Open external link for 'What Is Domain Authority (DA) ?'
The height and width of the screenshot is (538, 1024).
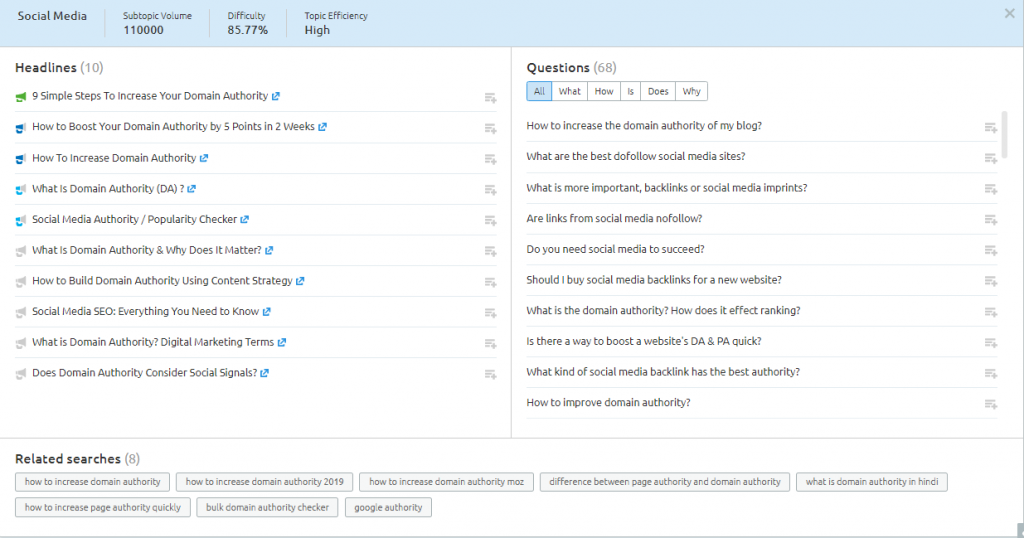191,189
